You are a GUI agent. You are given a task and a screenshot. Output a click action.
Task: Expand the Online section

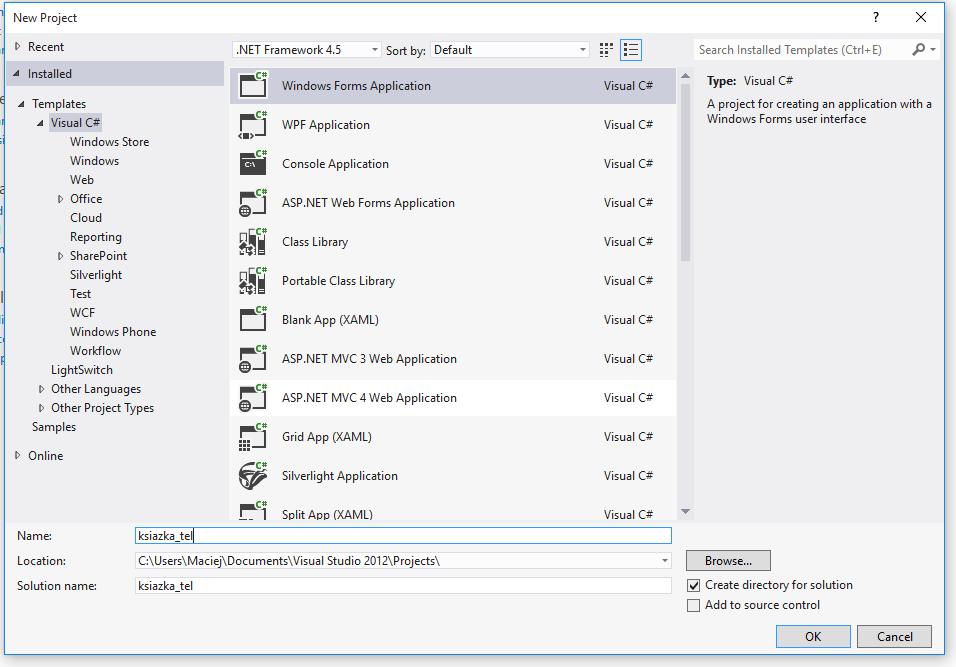point(17,455)
